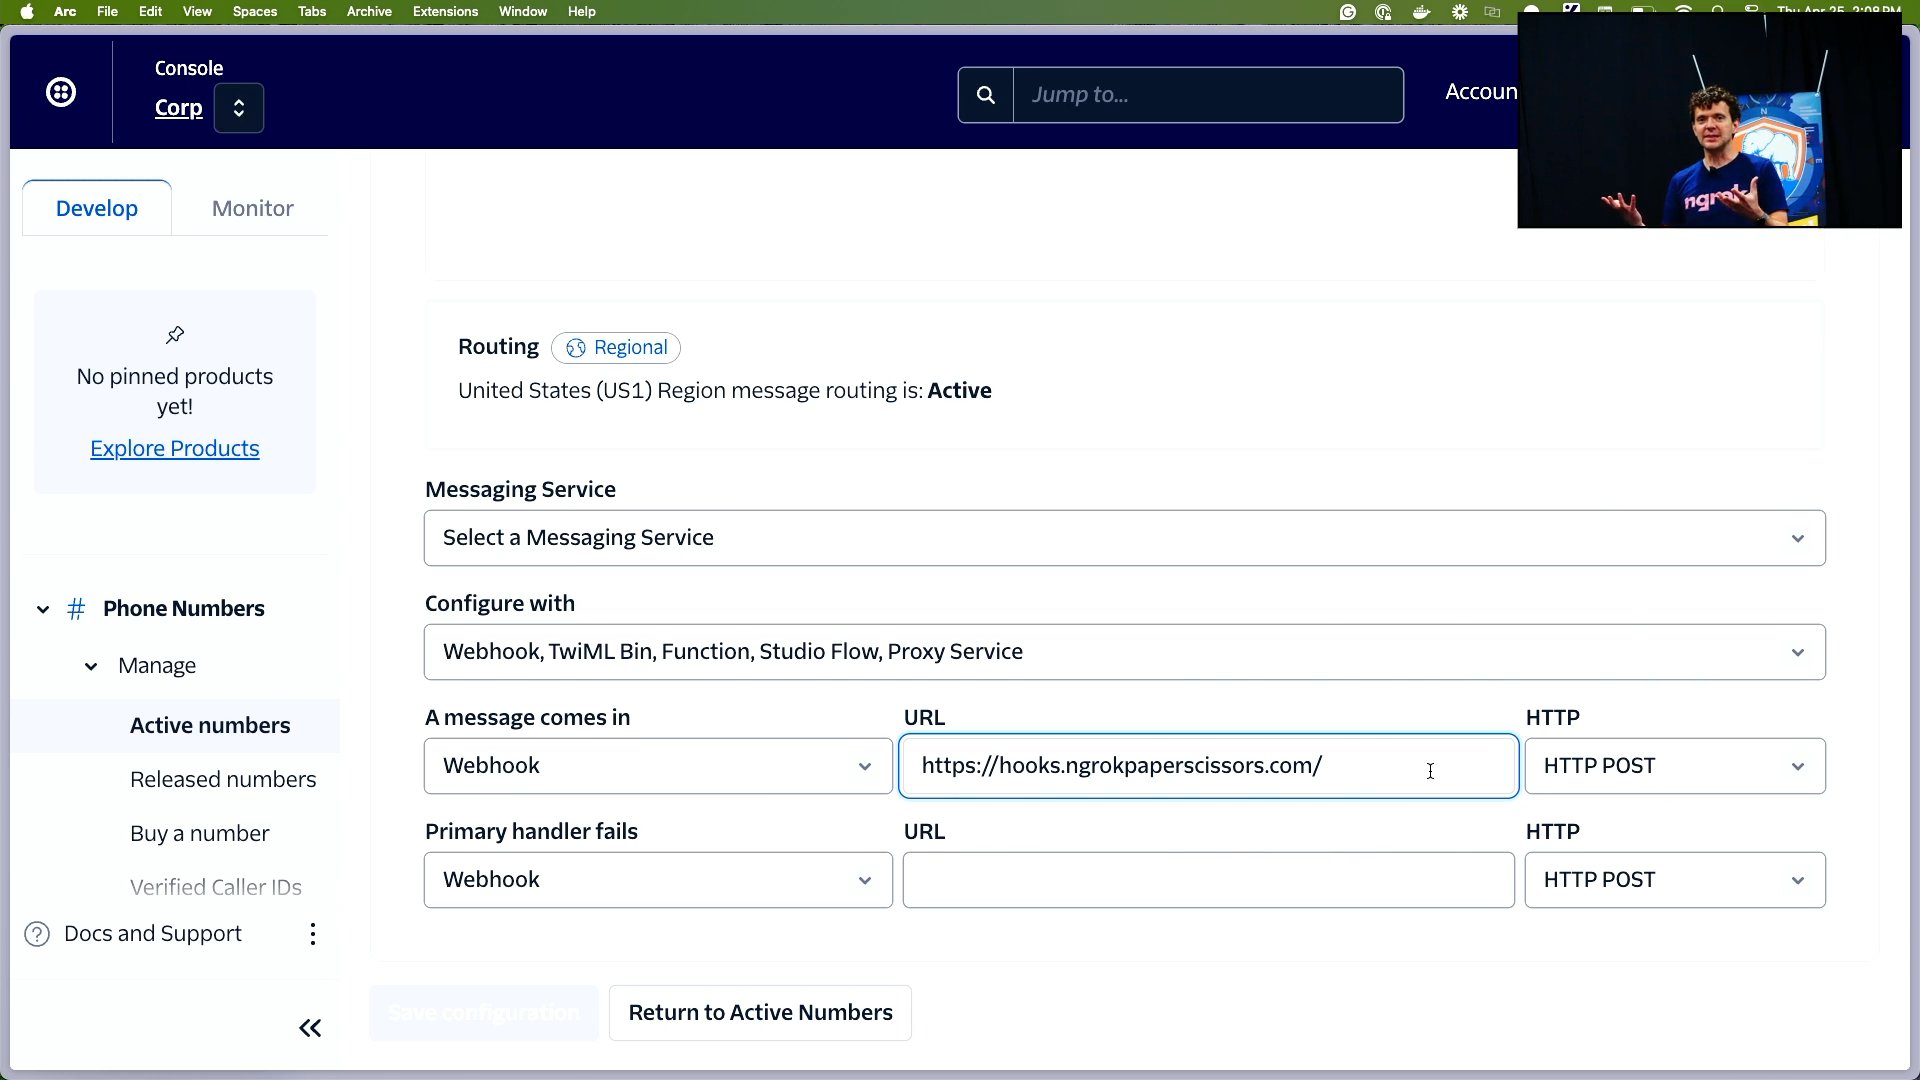The height and width of the screenshot is (1080, 1920).
Task: Click the message webhook URL field
Action: pyautogui.click(x=1209, y=766)
